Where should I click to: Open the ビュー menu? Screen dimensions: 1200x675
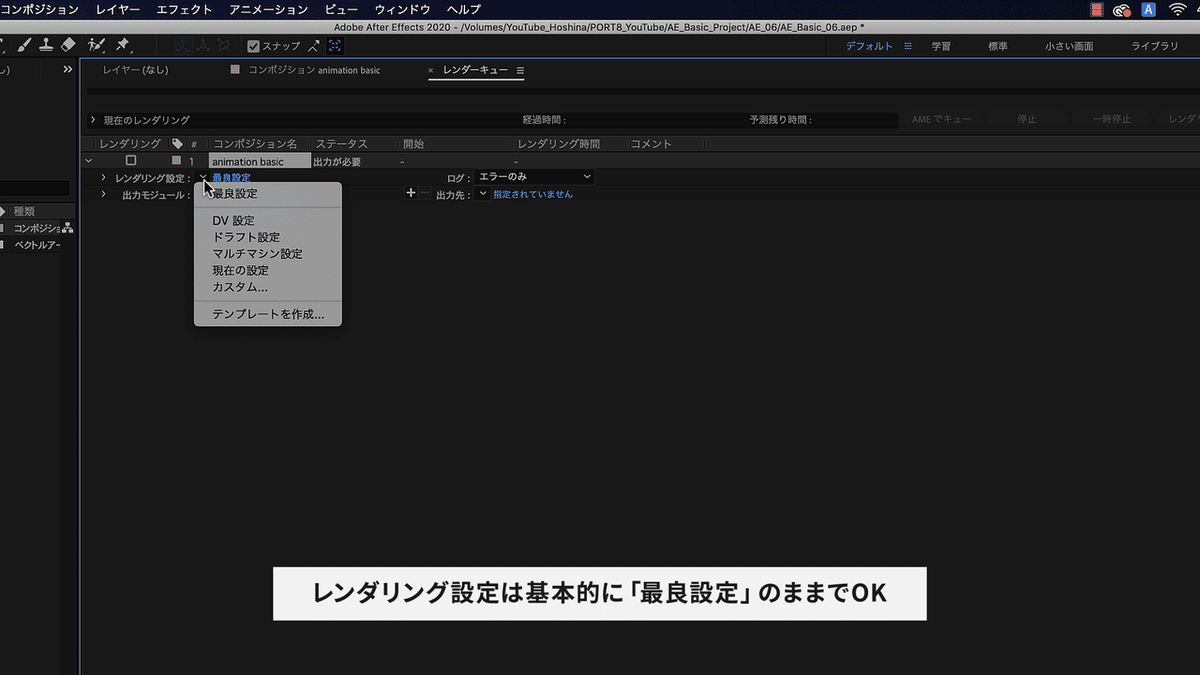click(341, 9)
